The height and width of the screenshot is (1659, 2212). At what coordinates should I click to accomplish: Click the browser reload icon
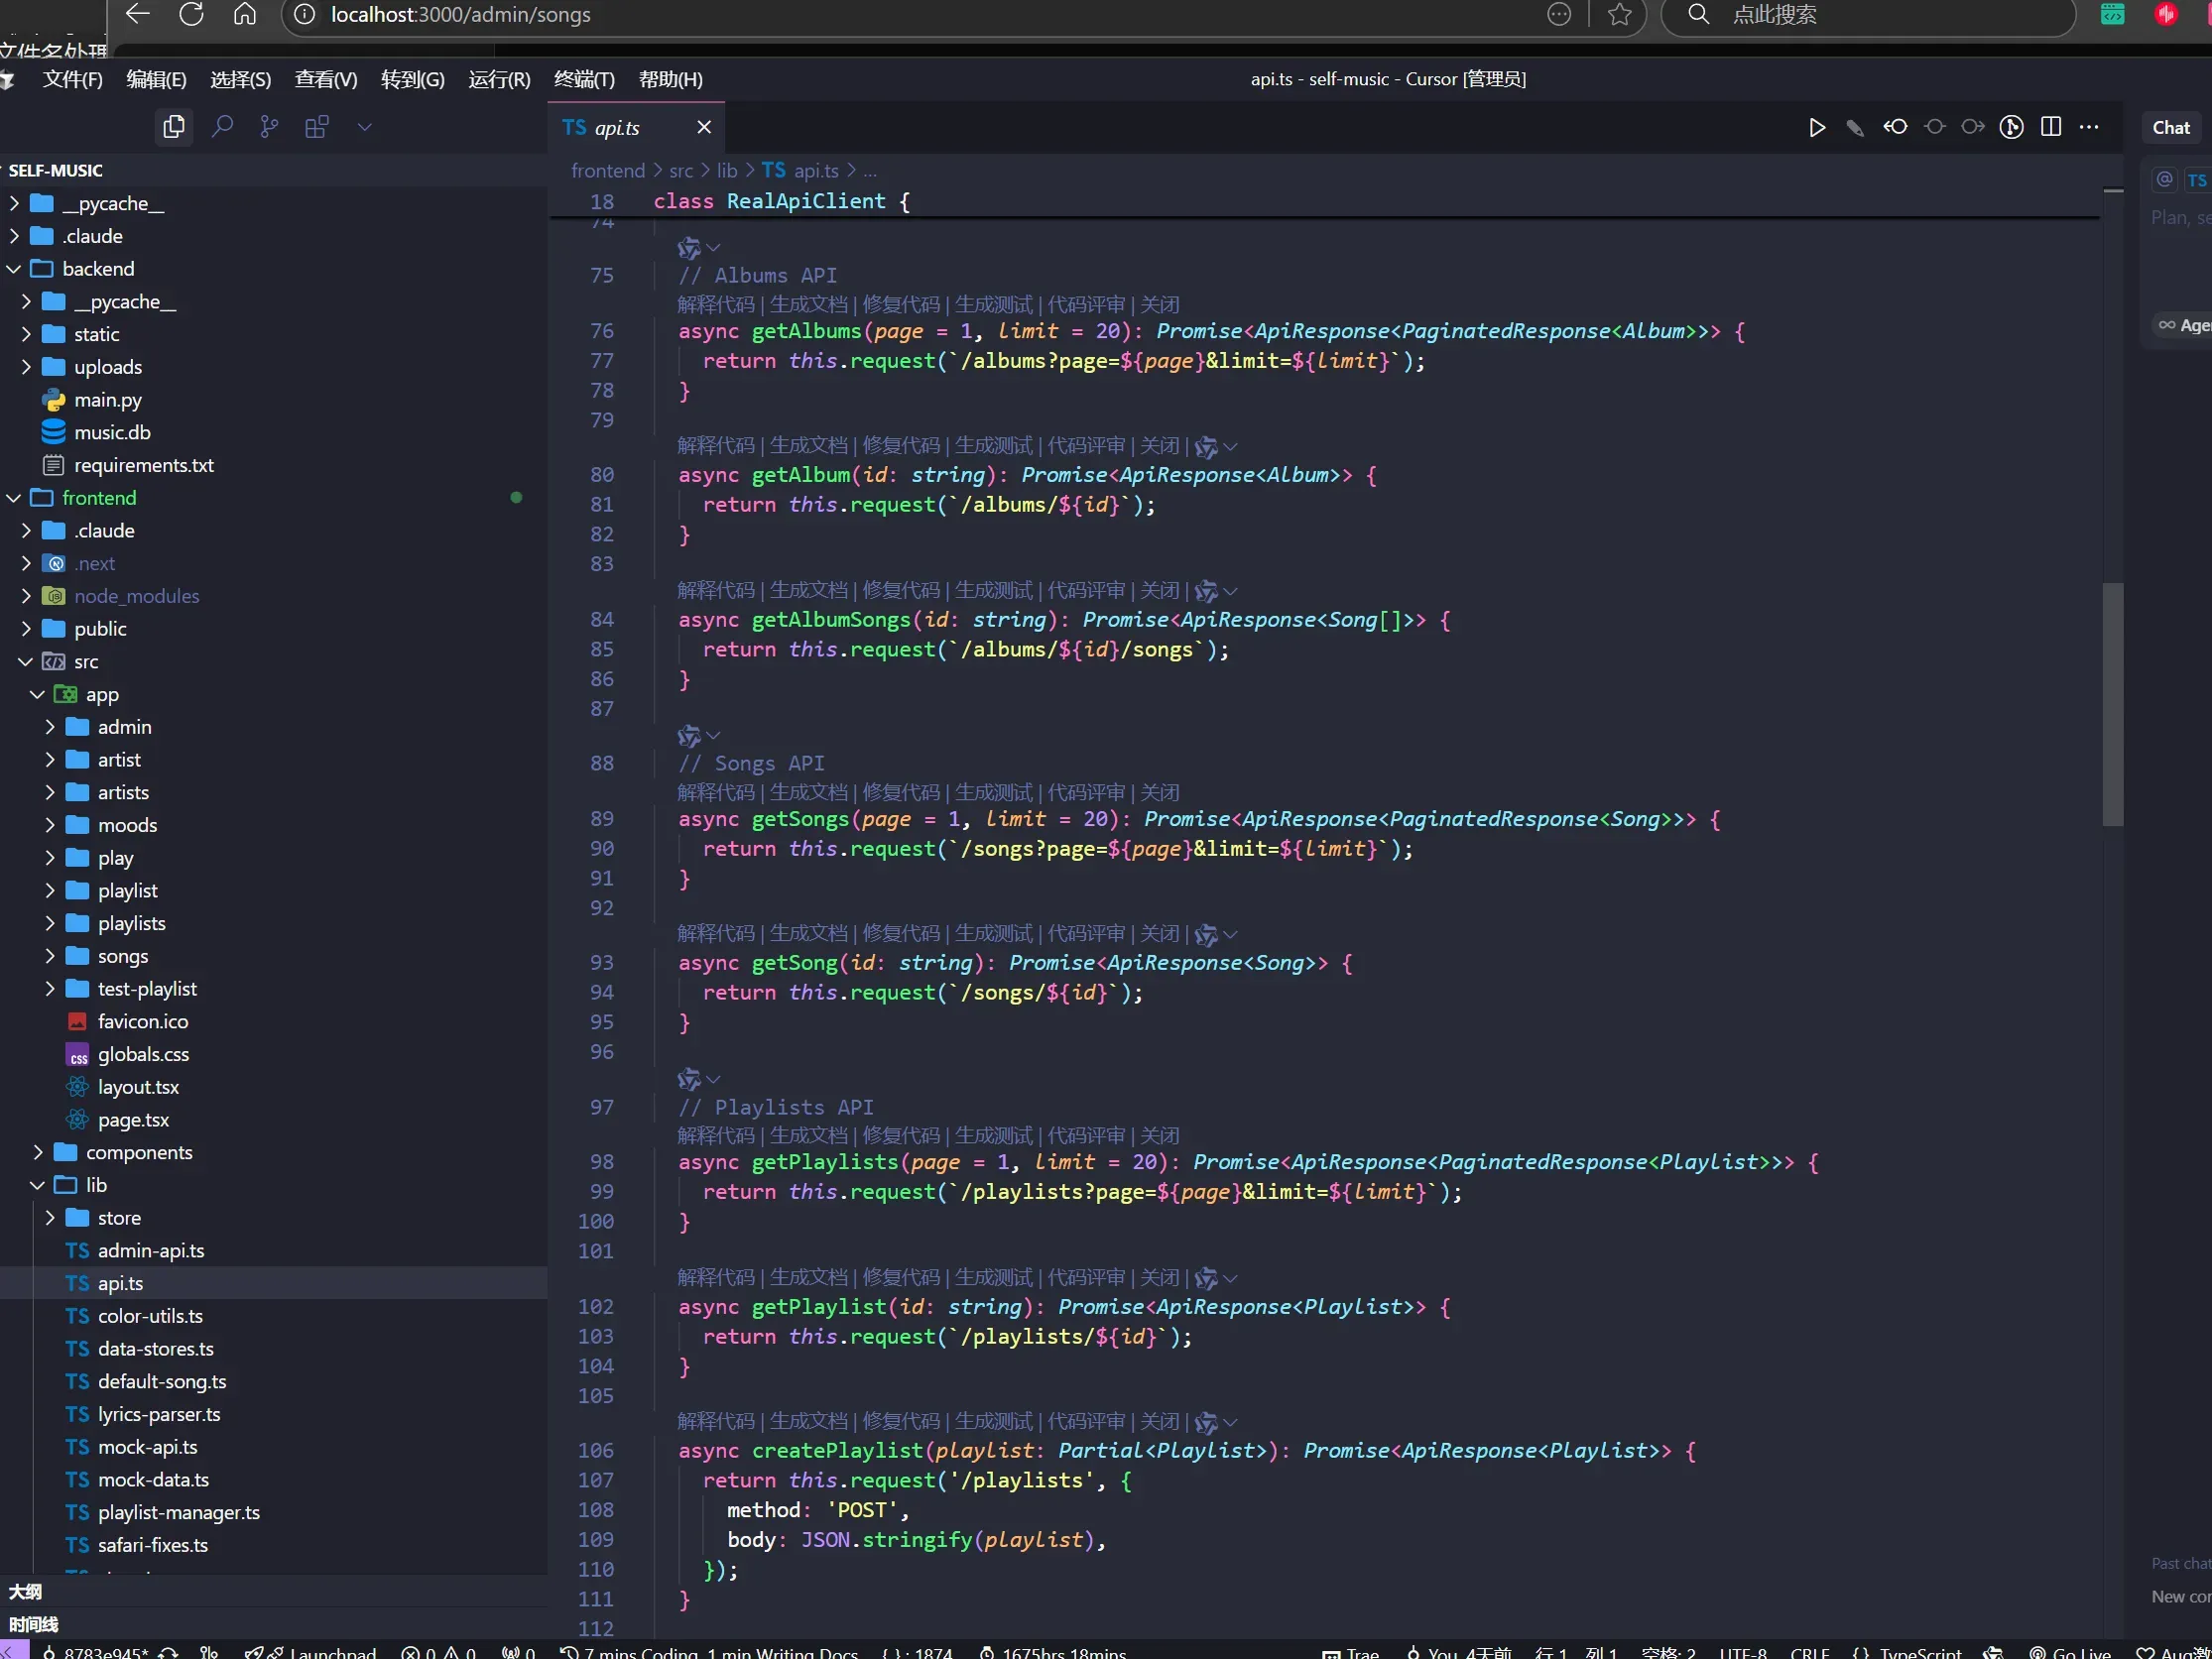click(x=191, y=15)
